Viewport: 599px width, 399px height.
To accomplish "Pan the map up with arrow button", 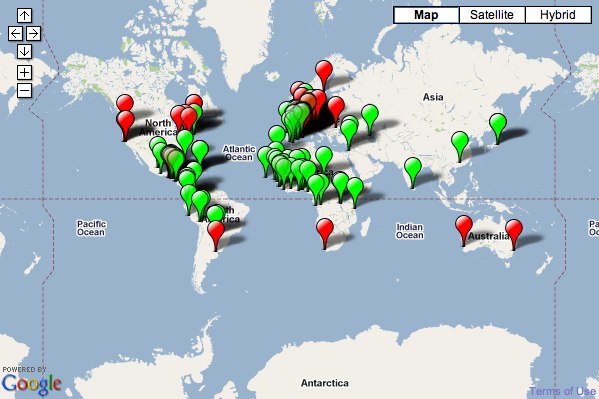I will (24, 15).
